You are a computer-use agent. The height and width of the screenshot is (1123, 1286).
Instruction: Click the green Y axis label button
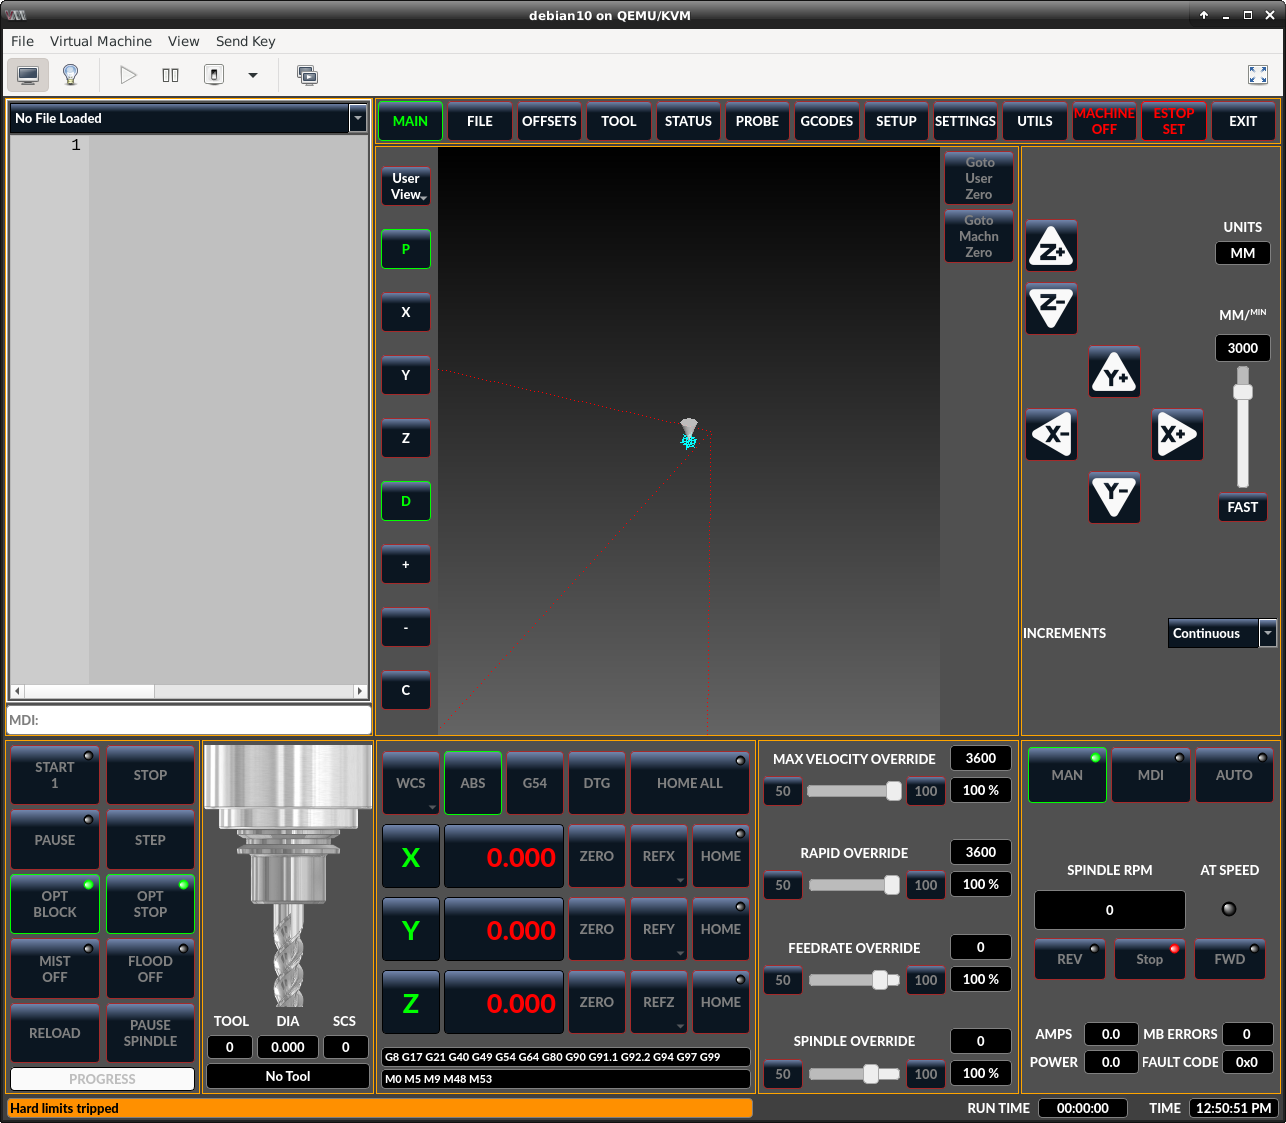coord(411,930)
